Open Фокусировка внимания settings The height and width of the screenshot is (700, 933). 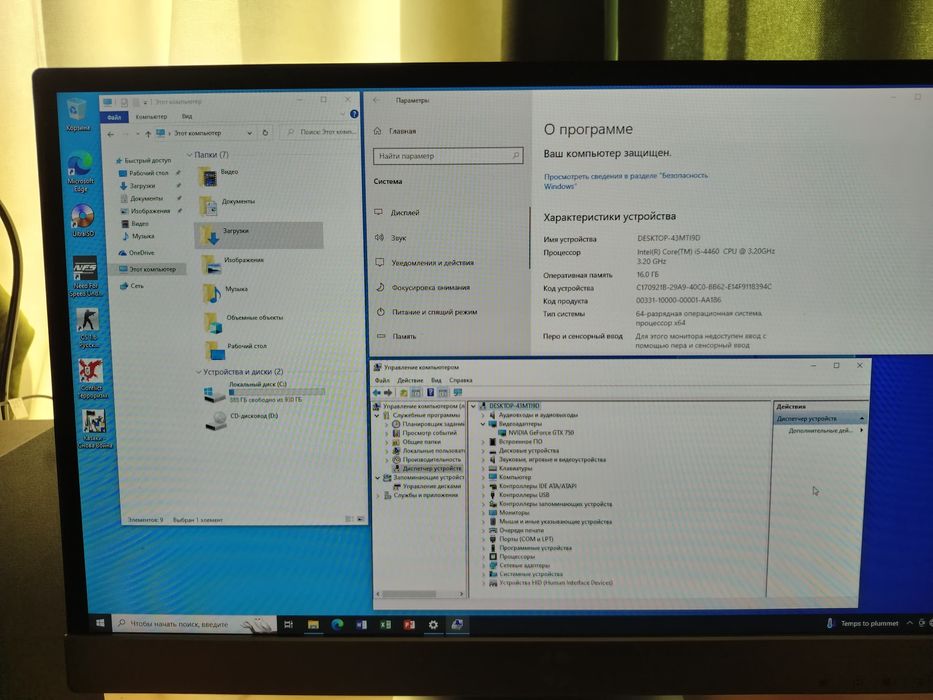coord(422,288)
